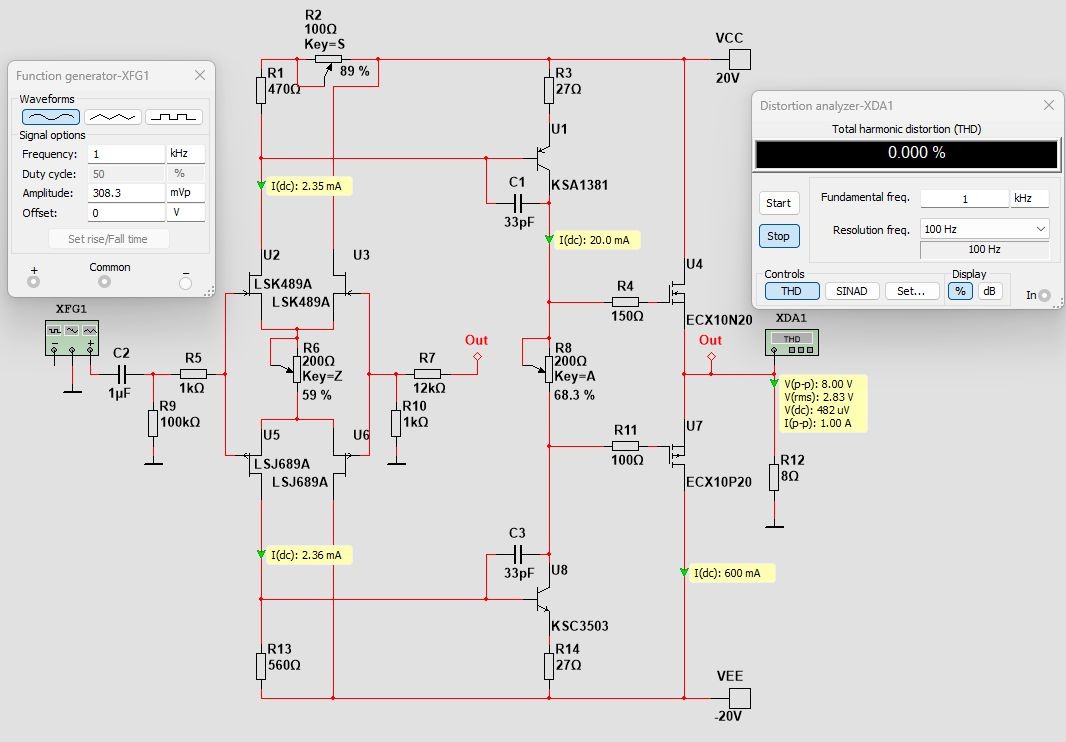The width and height of the screenshot is (1066, 742).
Task: Select capacitor C1 33pF
Action: [517, 203]
